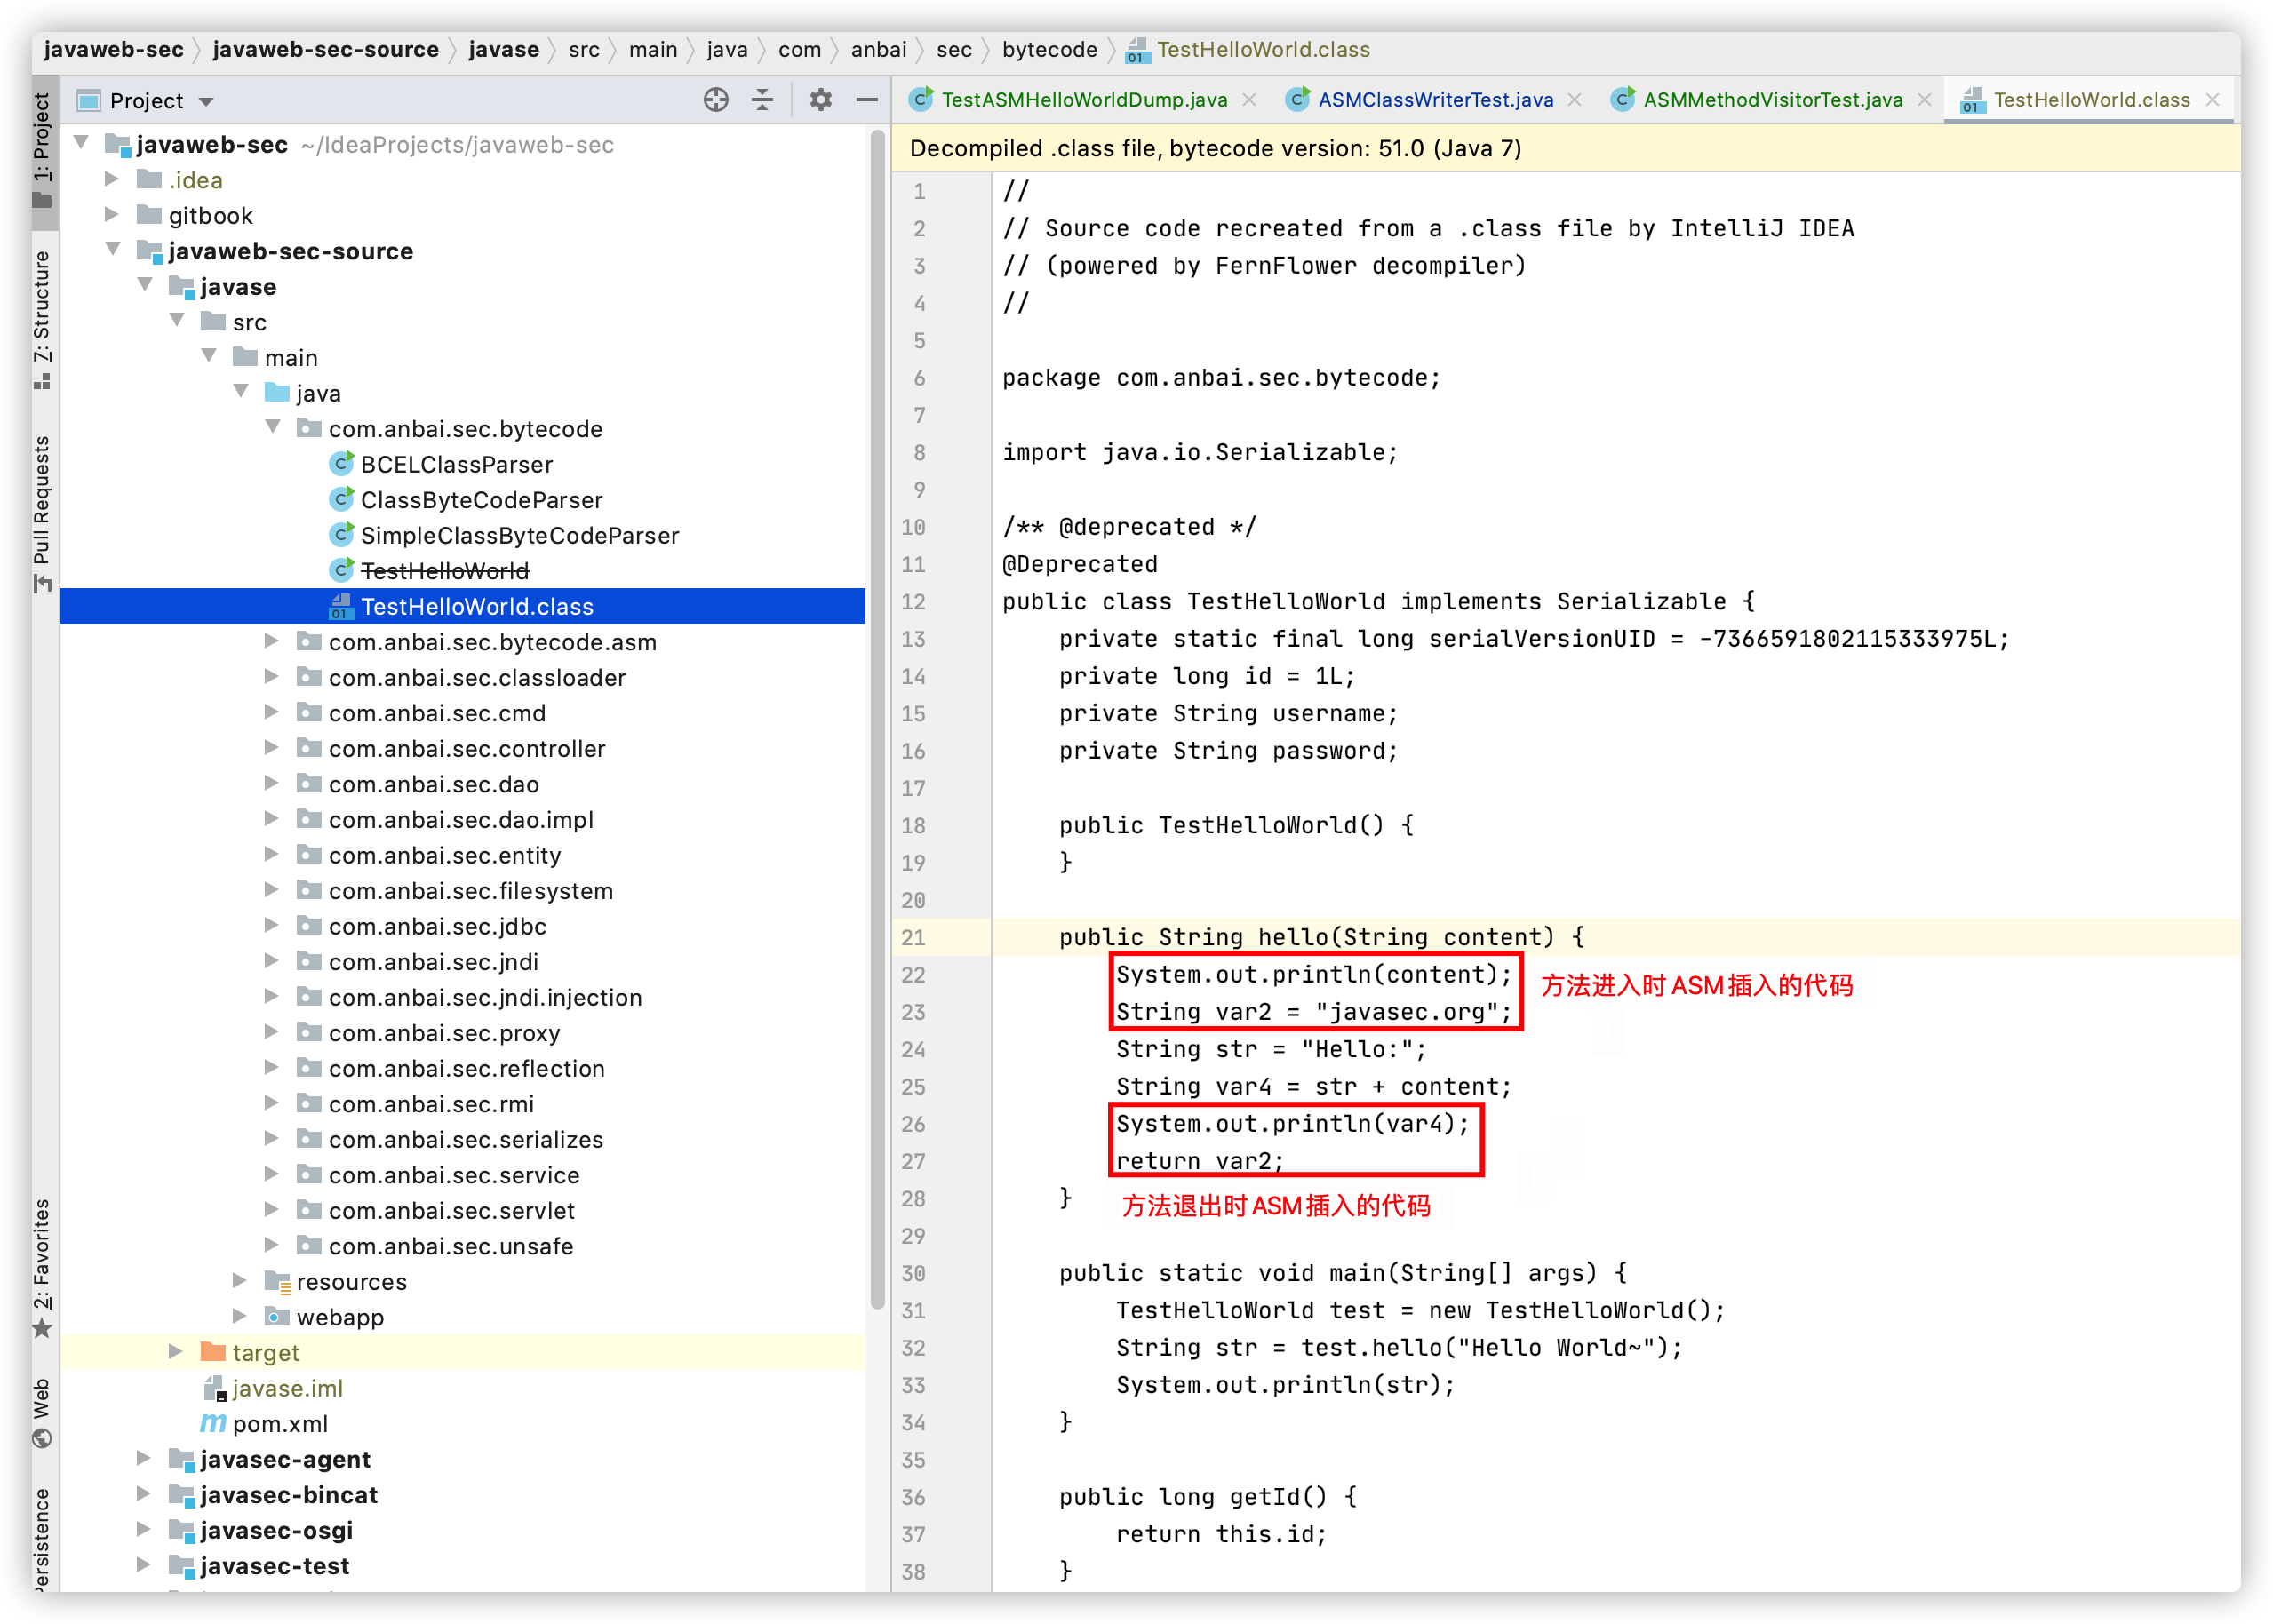The height and width of the screenshot is (1624, 2273).
Task: Click the Project tree vertical scrollbar
Action: pyautogui.click(x=877, y=720)
